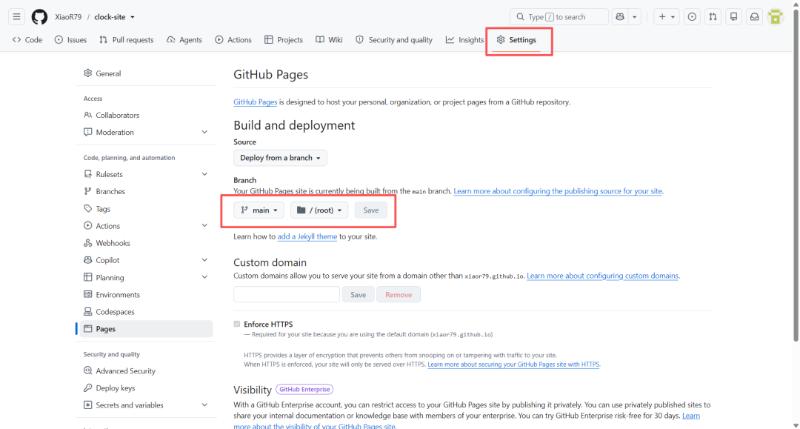Click the Environments icon in sidebar
800x429 pixels.
coord(88,294)
